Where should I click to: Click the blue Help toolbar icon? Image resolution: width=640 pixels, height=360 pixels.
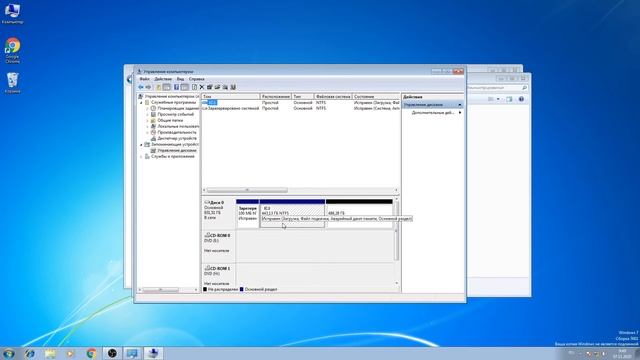[176, 87]
